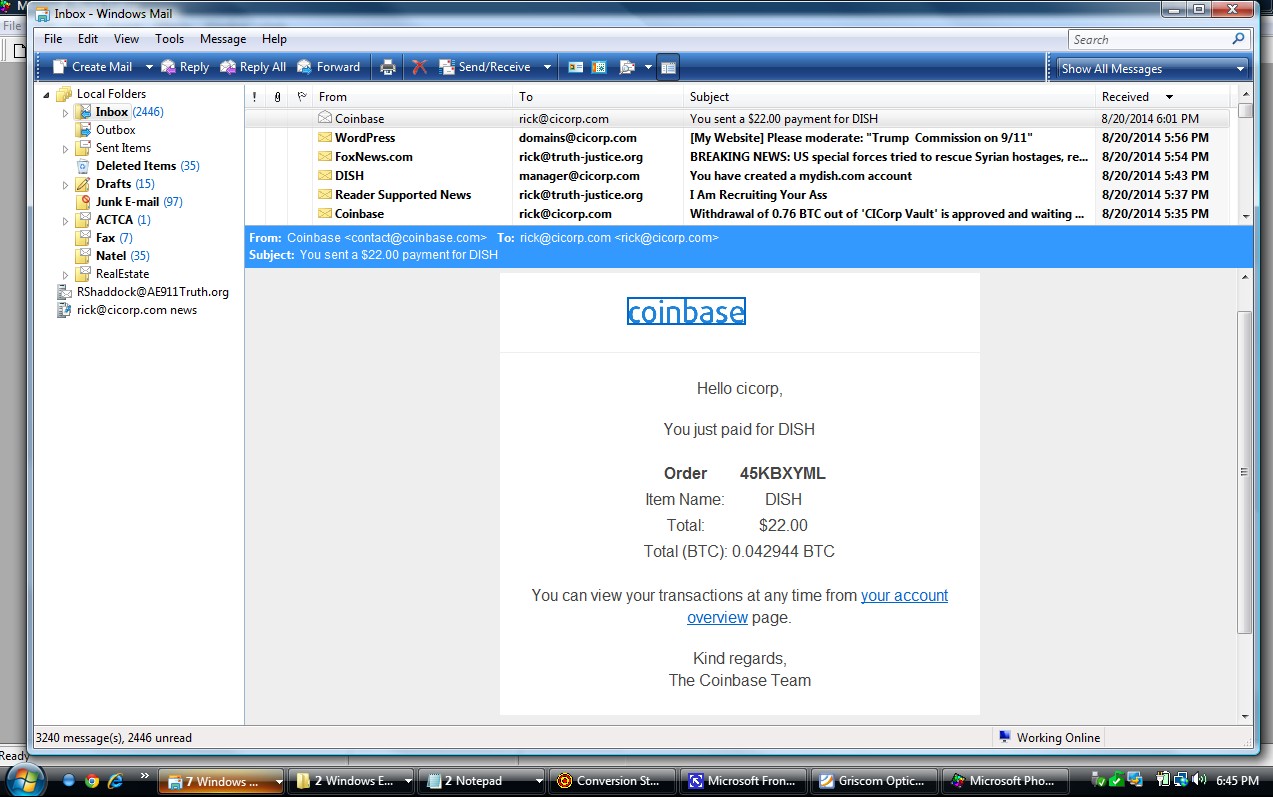Open the Create Mail stationery dropdown arrow
This screenshot has height=797, width=1273.
coord(149,67)
